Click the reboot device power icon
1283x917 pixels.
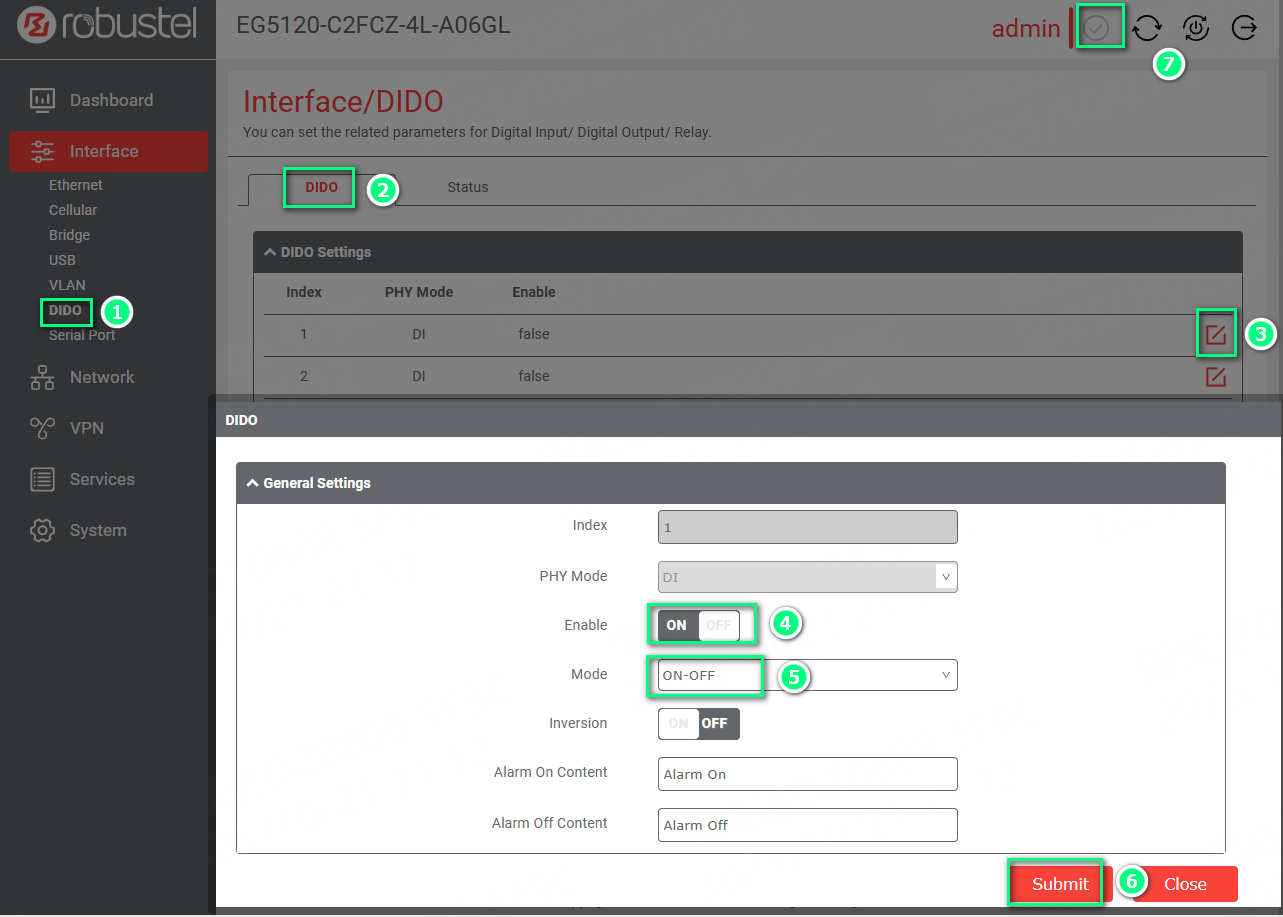1196,28
